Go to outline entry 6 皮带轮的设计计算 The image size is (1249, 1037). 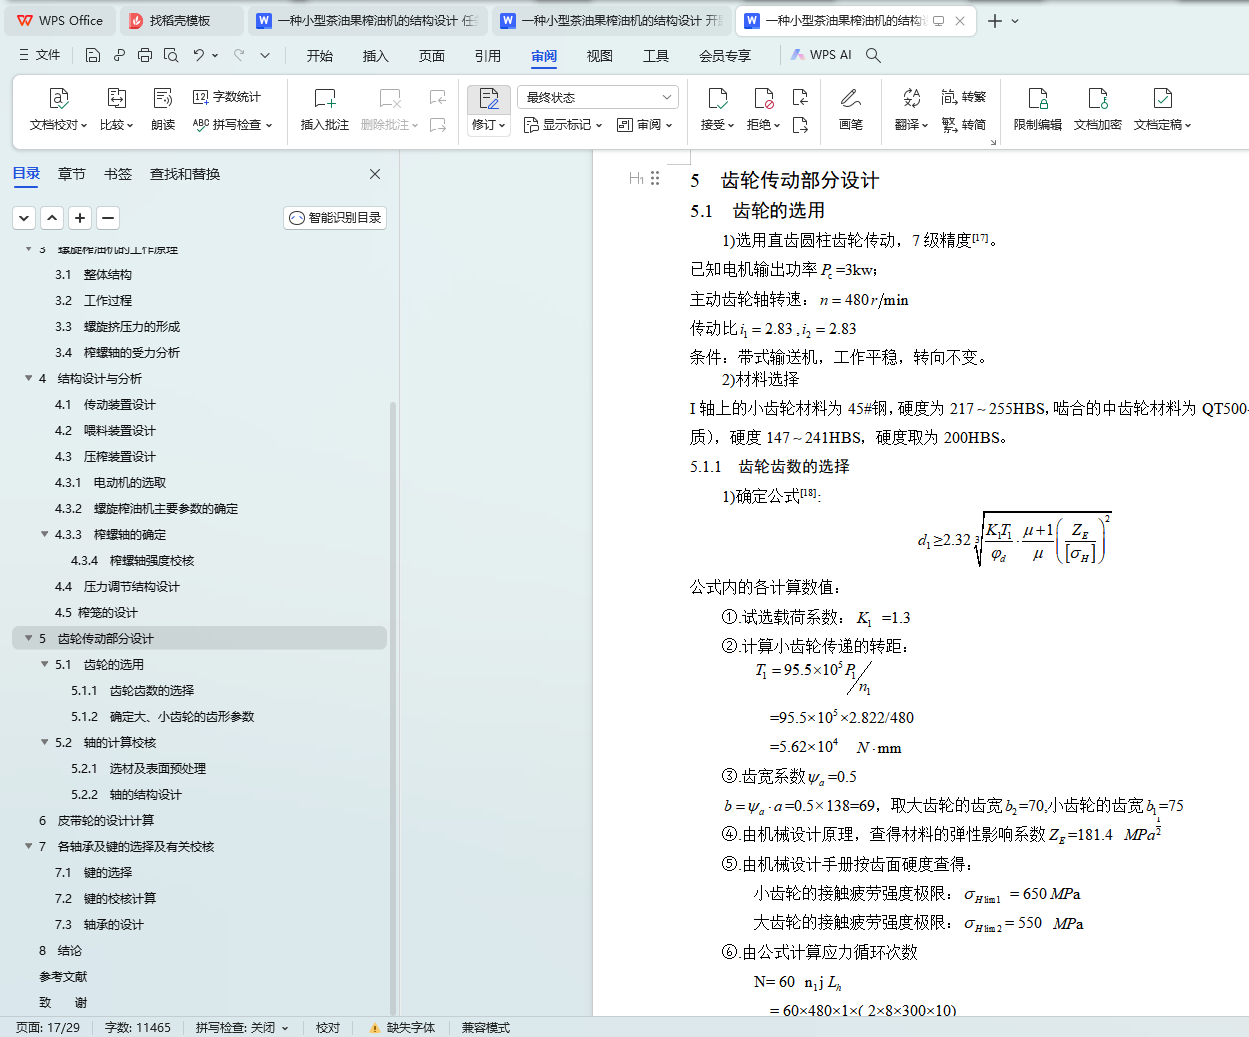[96, 820]
